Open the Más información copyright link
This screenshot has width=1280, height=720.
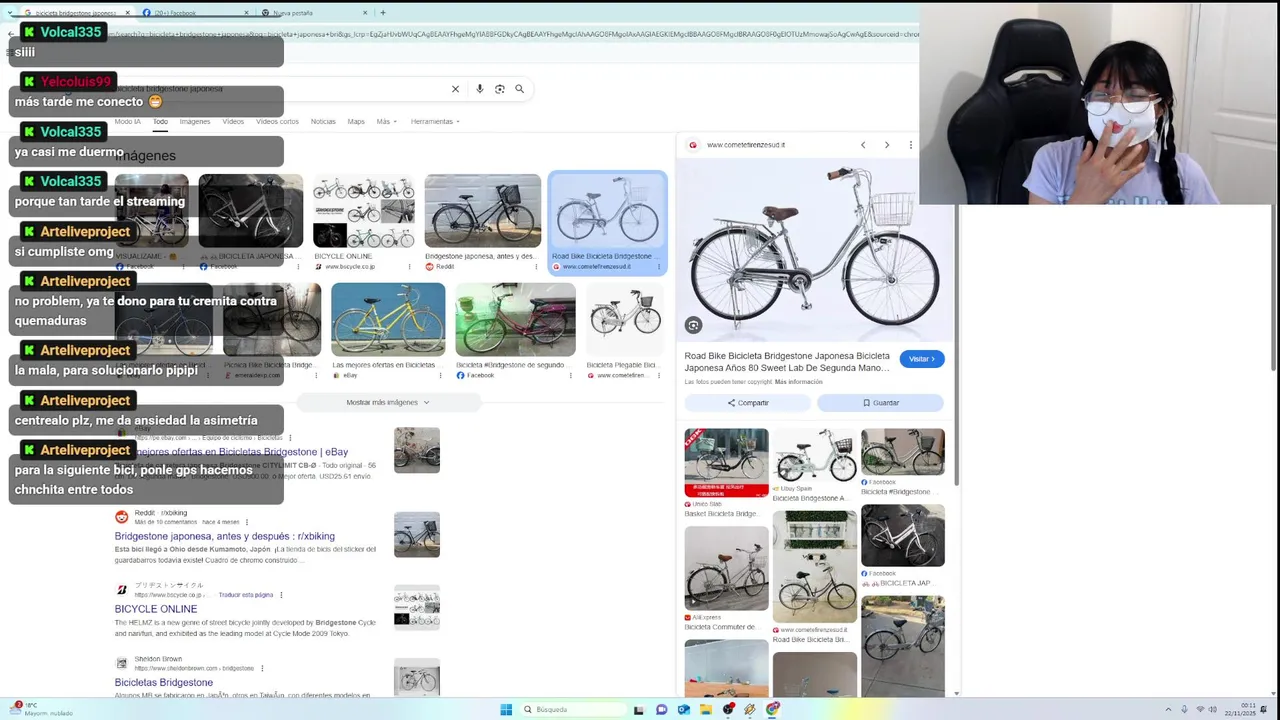click(798, 382)
